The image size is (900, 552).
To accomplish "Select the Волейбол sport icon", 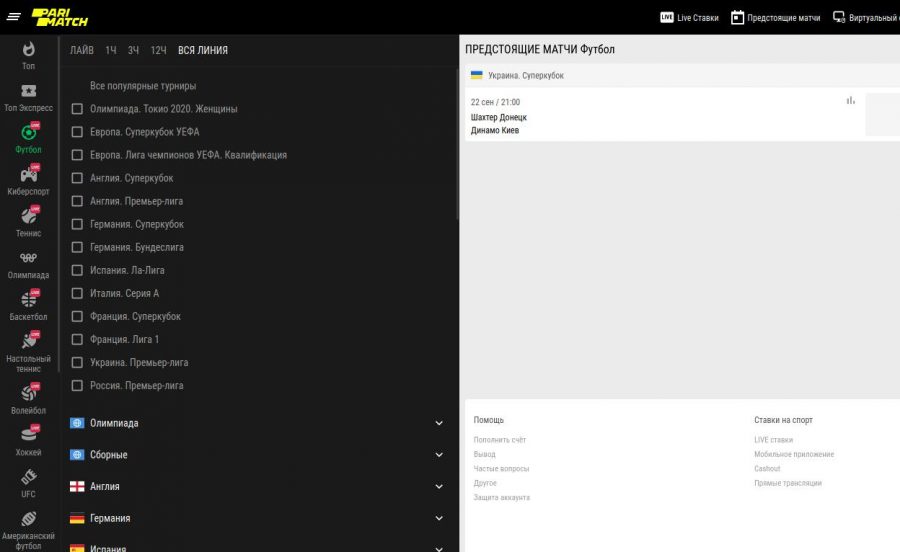I will [x=28, y=394].
